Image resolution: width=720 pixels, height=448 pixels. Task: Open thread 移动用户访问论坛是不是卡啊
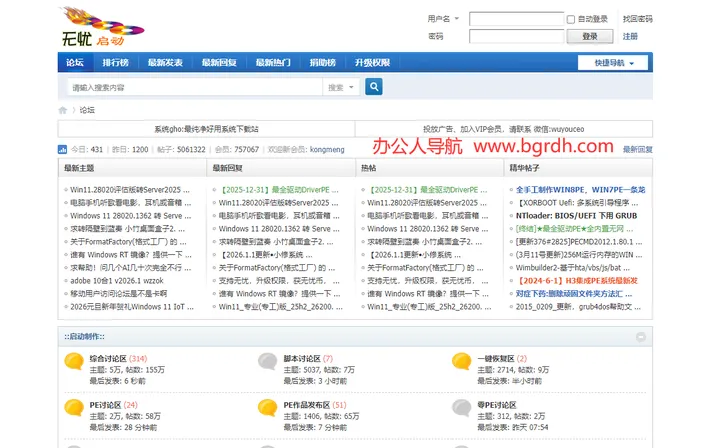tap(118, 293)
